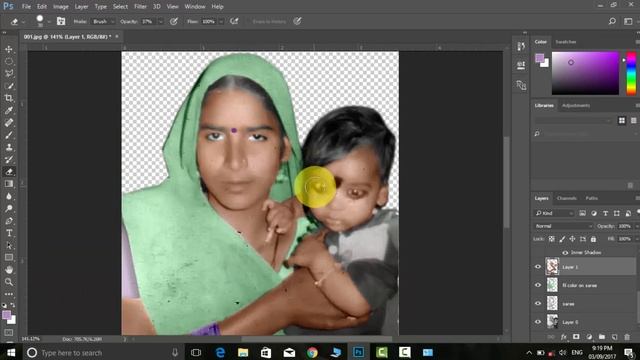Hide Layer 1 with its eye icon
Image resolution: width=640 pixels, height=360 pixels.
(538, 267)
